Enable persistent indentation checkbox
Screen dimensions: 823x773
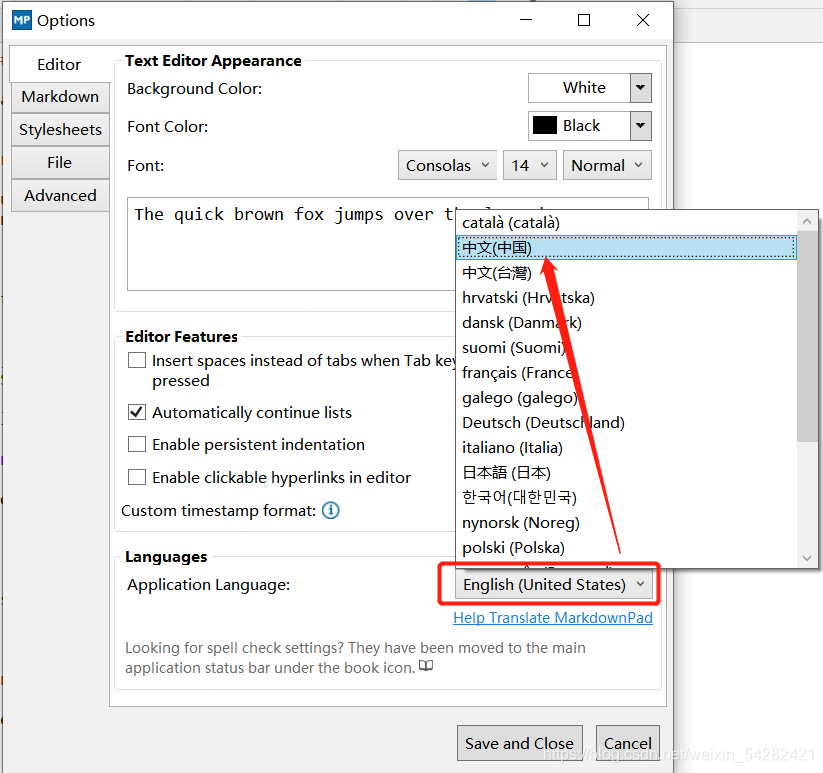[x=137, y=444]
